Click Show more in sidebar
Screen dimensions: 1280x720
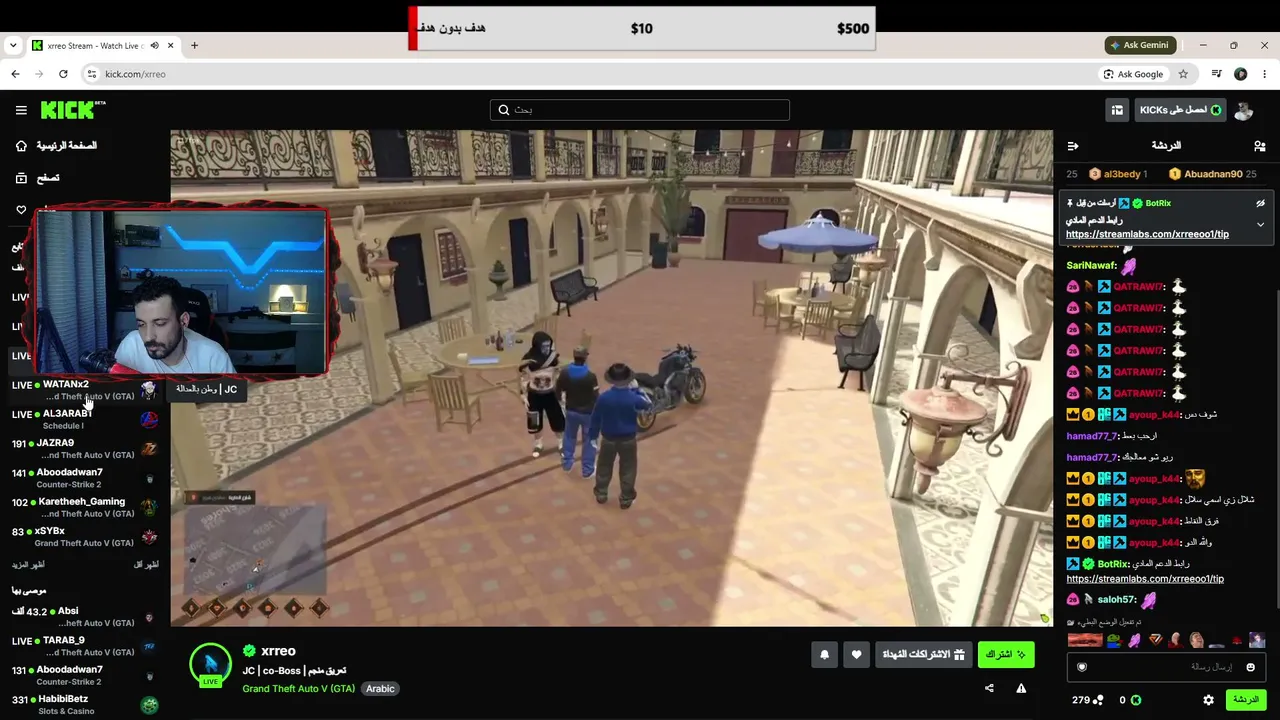click(x=28, y=565)
